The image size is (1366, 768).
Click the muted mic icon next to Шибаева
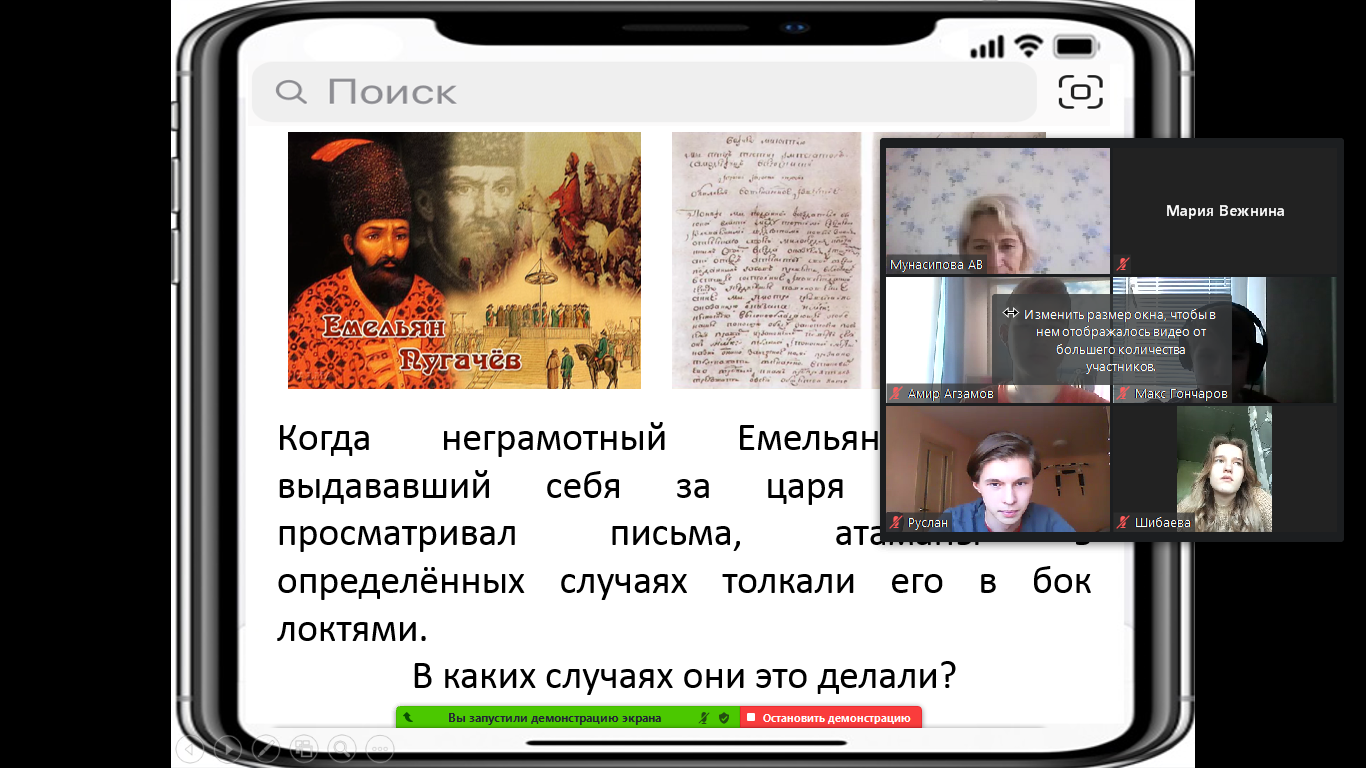[x=1123, y=522]
